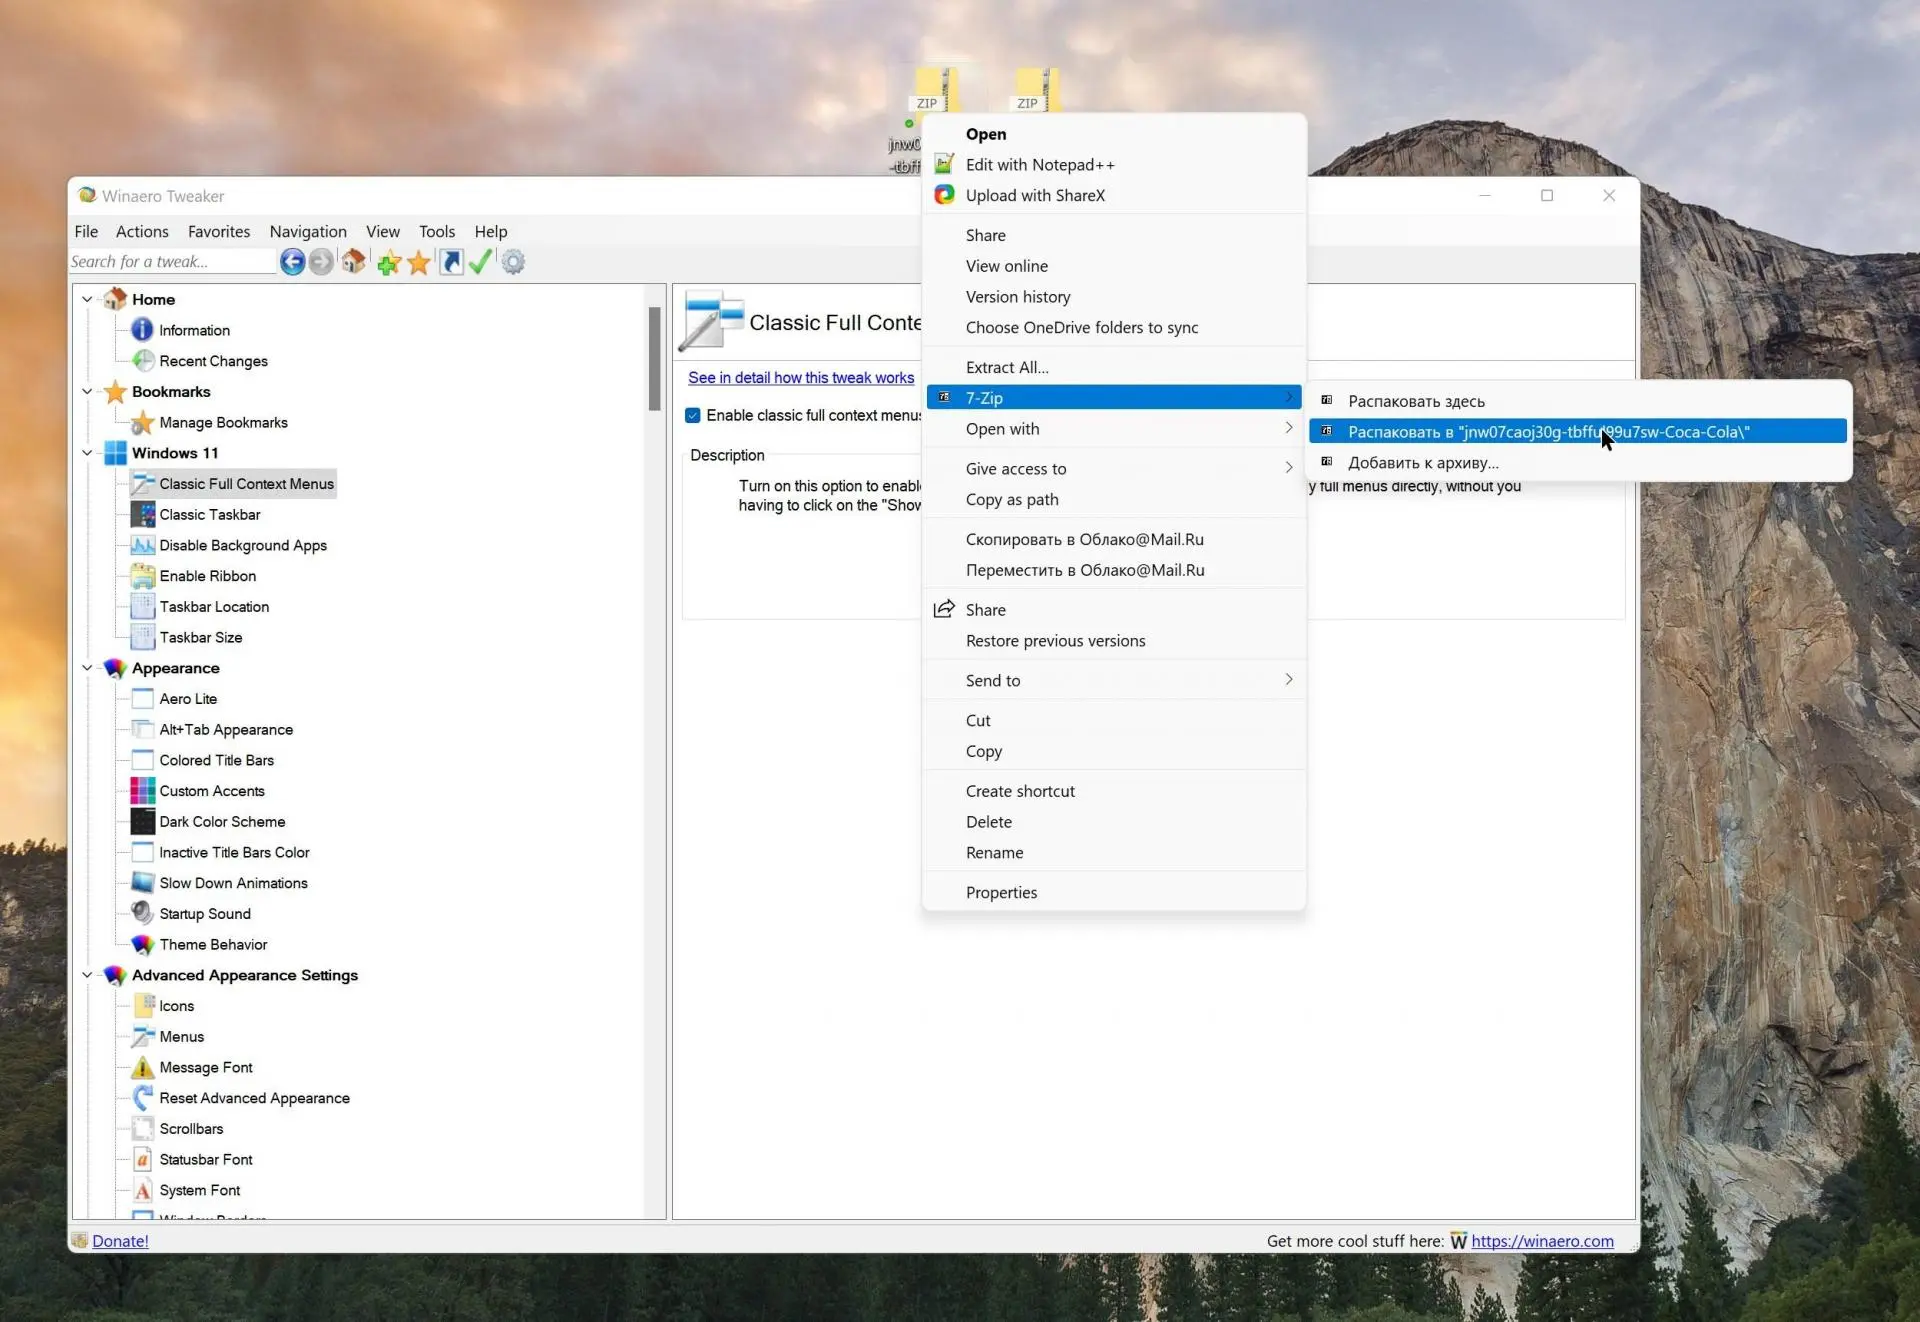The width and height of the screenshot is (1920, 1322).
Task: Select Taskbar Location in the tree
Action: (x=214, y=607)
